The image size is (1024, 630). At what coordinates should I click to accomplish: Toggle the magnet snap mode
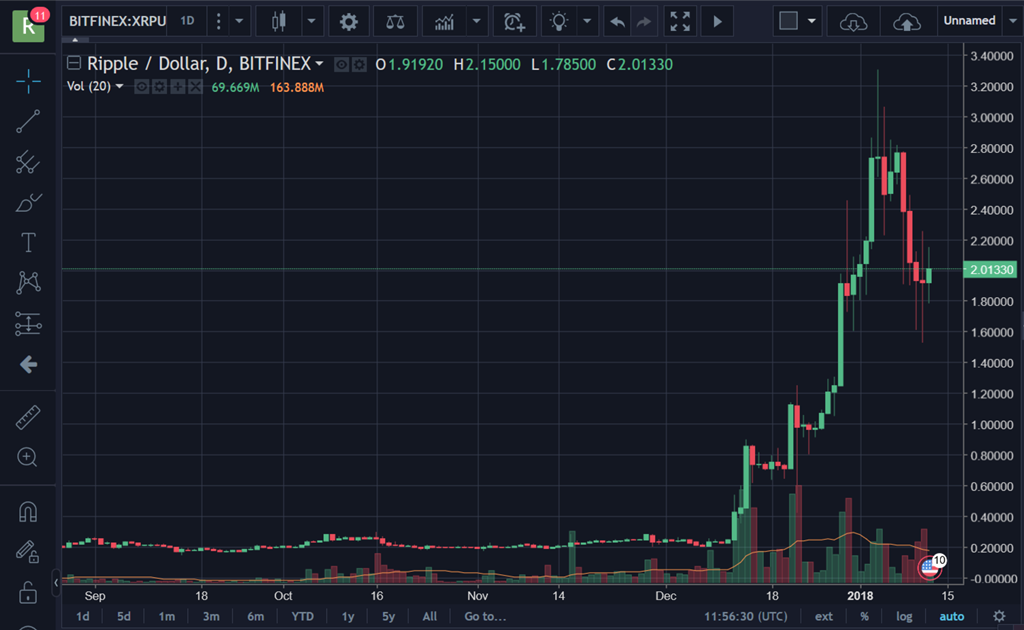pos(28,511)
